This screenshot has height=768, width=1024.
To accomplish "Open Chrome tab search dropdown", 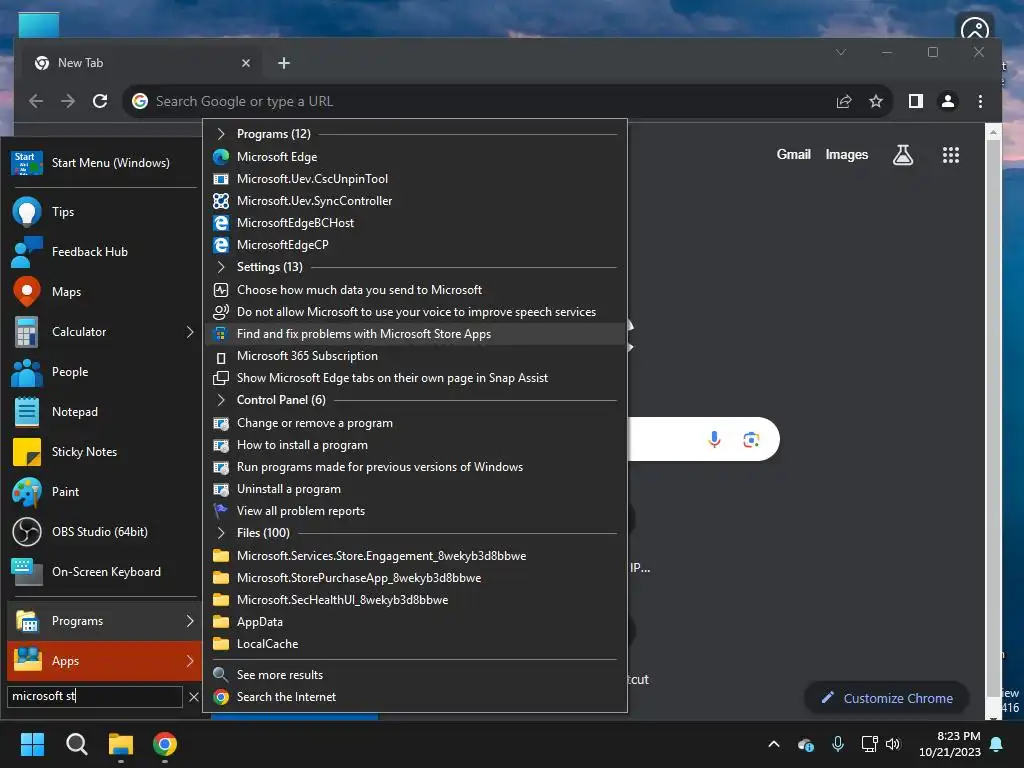I will pos(840,52).
